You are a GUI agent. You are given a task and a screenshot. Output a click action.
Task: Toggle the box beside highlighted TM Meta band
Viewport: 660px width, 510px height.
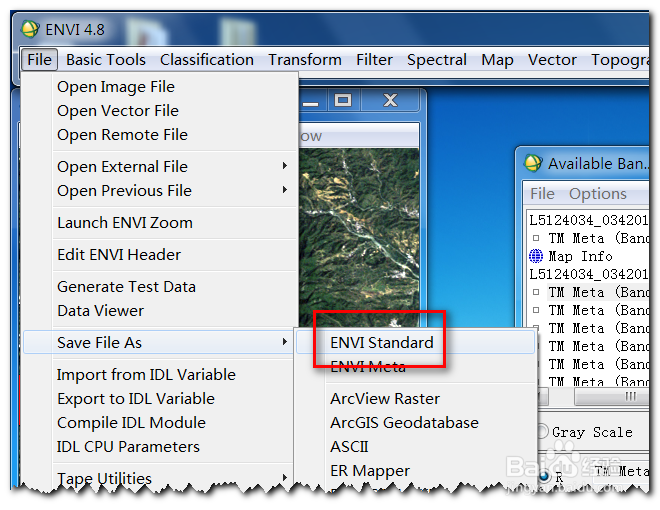pyautogui.click(x=536, y=292)
